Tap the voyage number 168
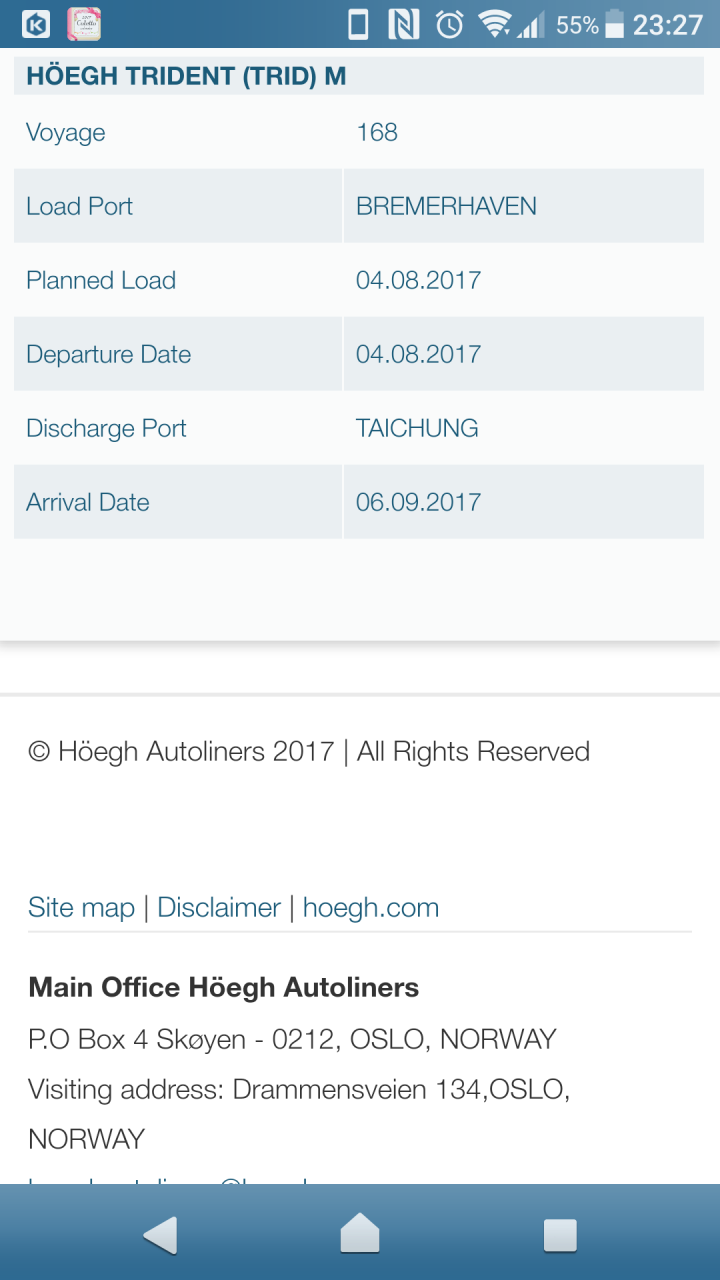 tap(377, 132)
